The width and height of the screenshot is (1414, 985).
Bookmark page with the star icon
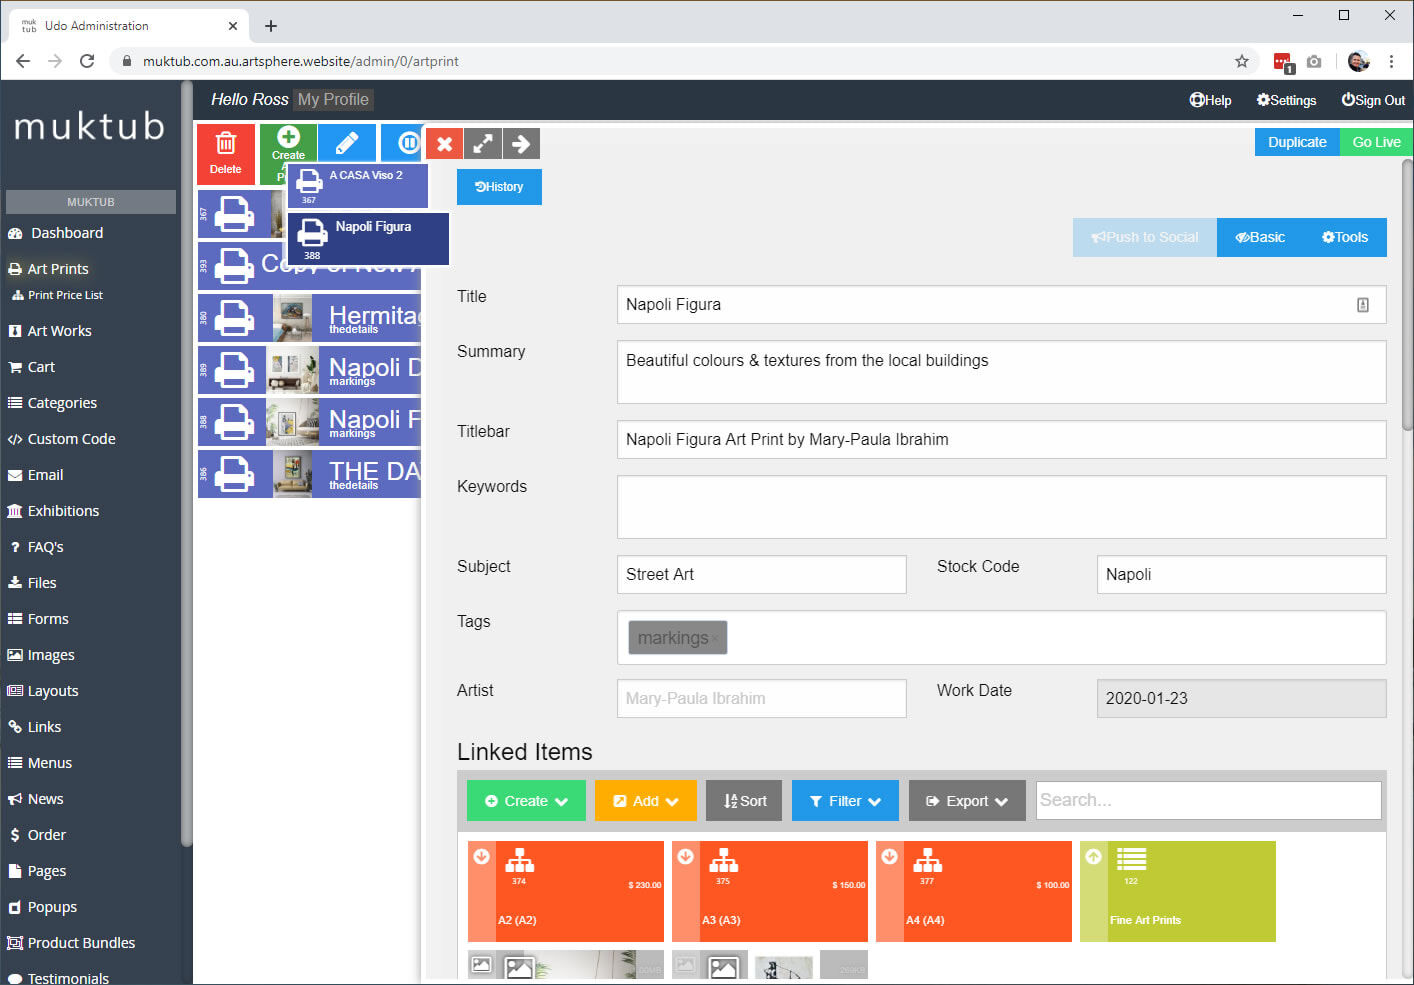pyautogui.click(x=1242, y=61)
